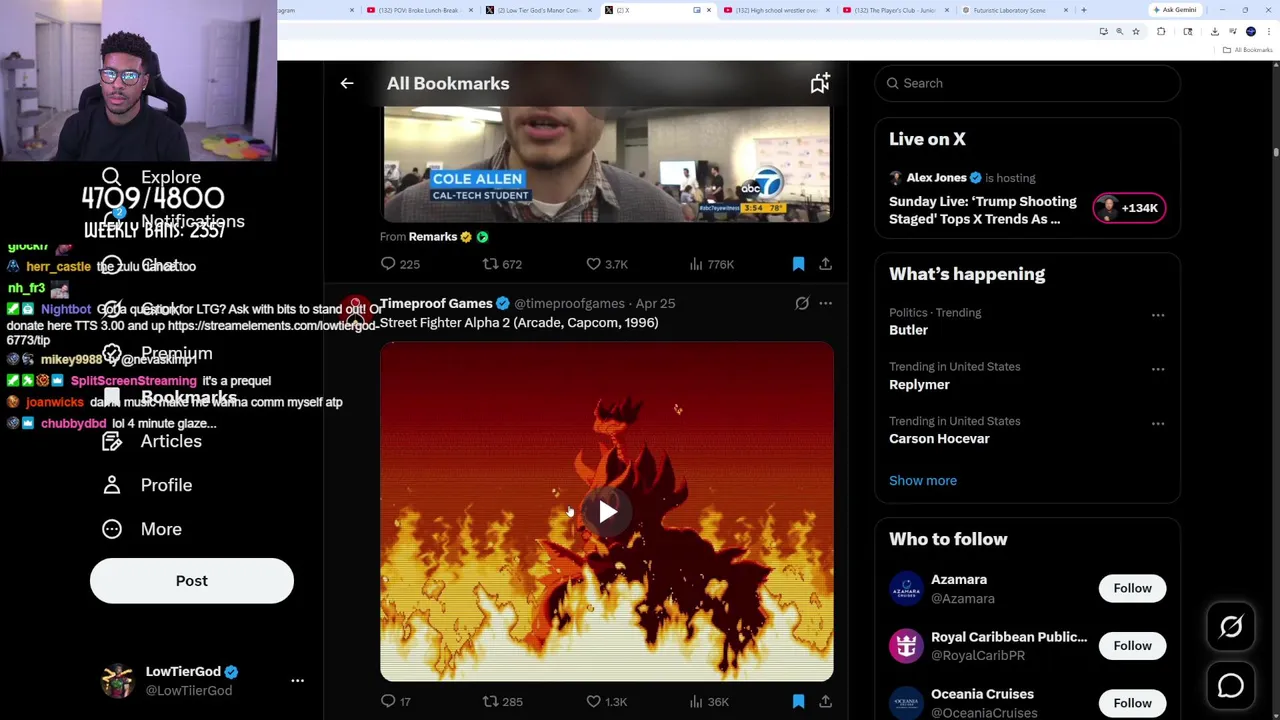This screenshot has height=720, width=1280.
Task: Repost the post with 672 reposts
Action: pos(502,264)
